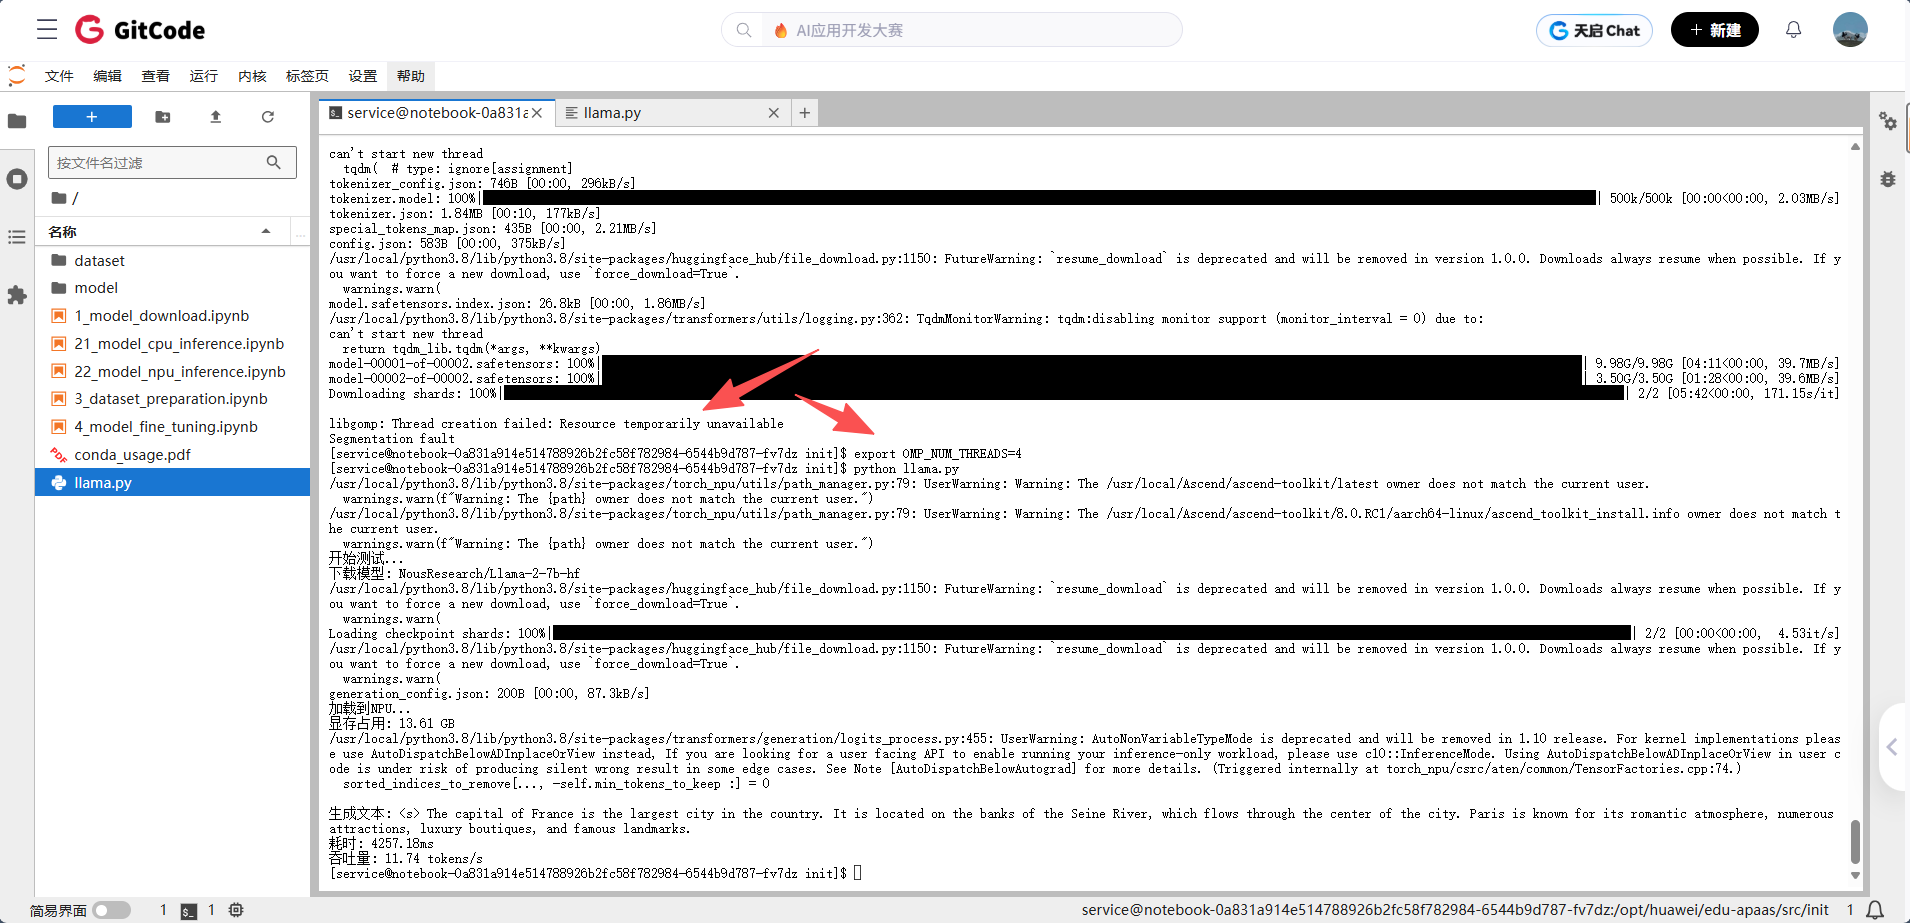Open the running terminals and kernels panel

coord(17,179)
